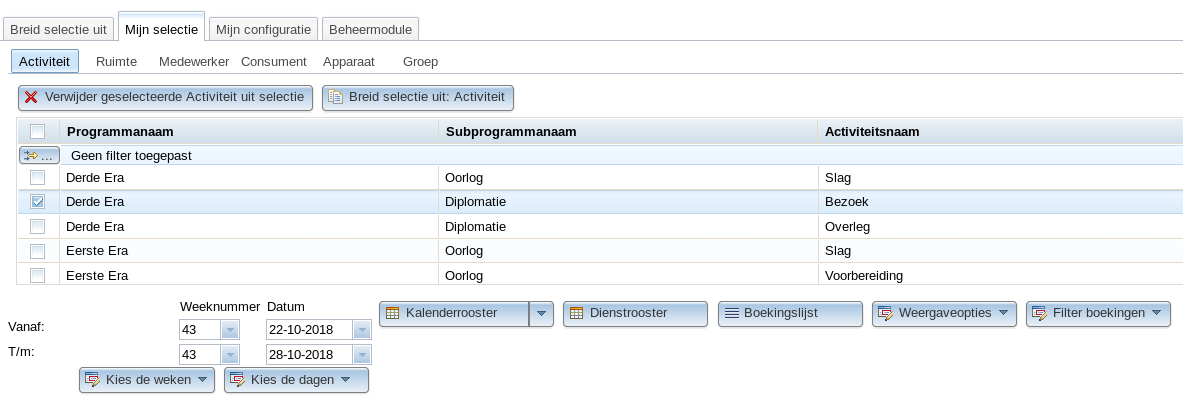Click the Kies de dagen button
1183x400 pixels.
tap(297, 380)
